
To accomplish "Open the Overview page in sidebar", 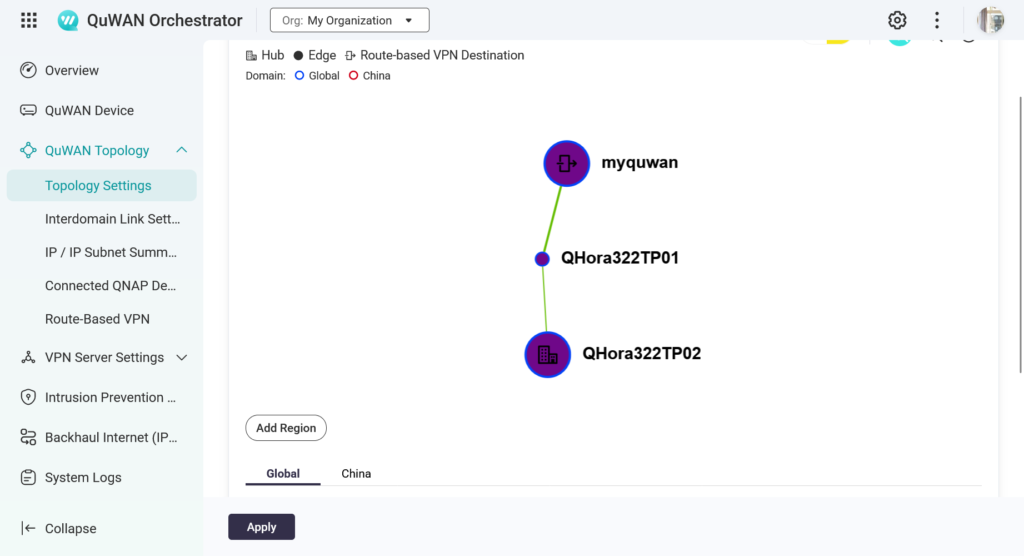I will click(x=71, y=71).
